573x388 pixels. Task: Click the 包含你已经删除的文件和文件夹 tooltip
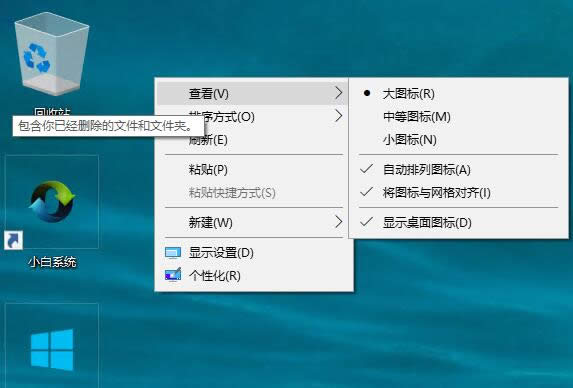pos(108,126)
